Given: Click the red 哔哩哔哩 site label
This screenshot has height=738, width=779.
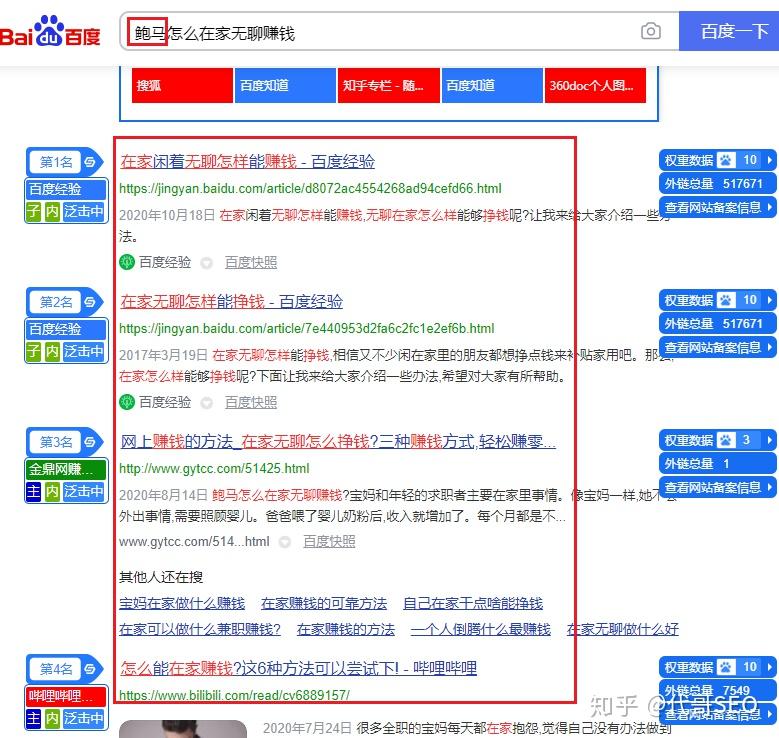Looking at the screenshot, I should 66,696.
